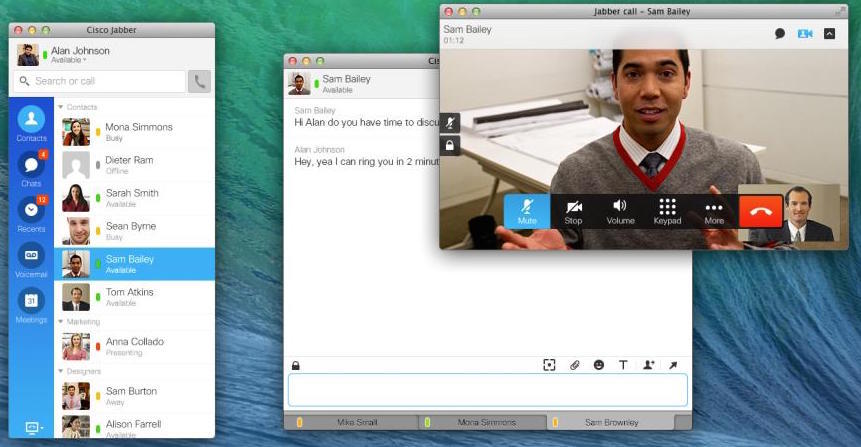Open the Recents call history
The width and height of the screenshot is (861, 447).
pos(31,214)
